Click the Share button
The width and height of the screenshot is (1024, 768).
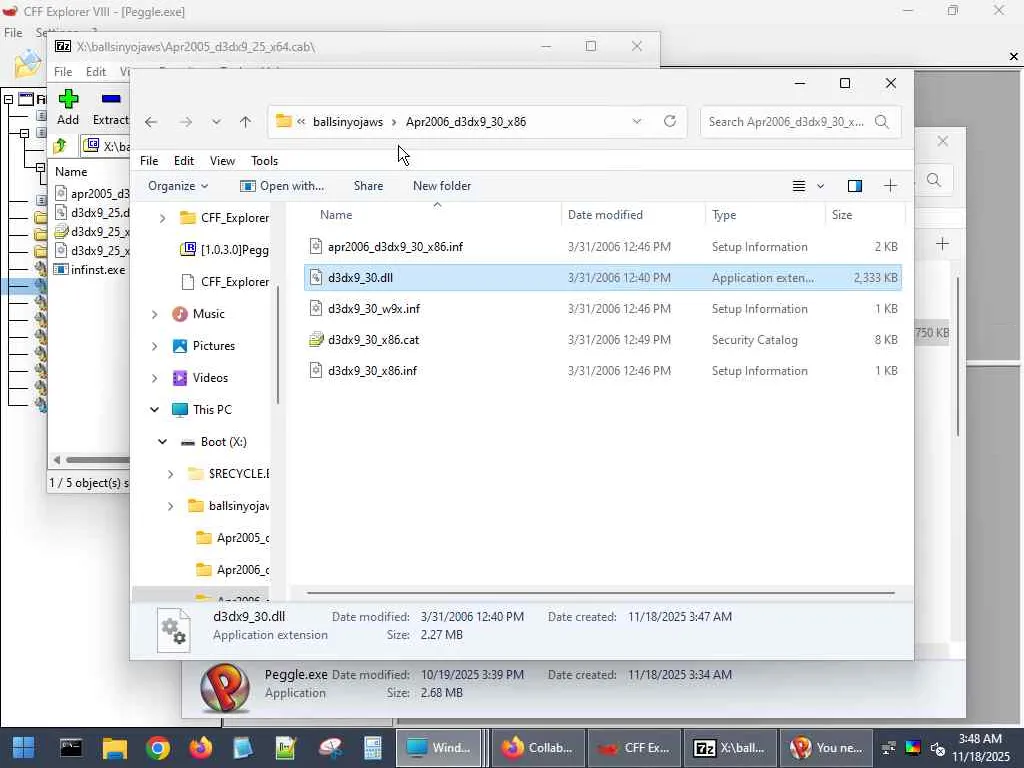pos(368,186)
